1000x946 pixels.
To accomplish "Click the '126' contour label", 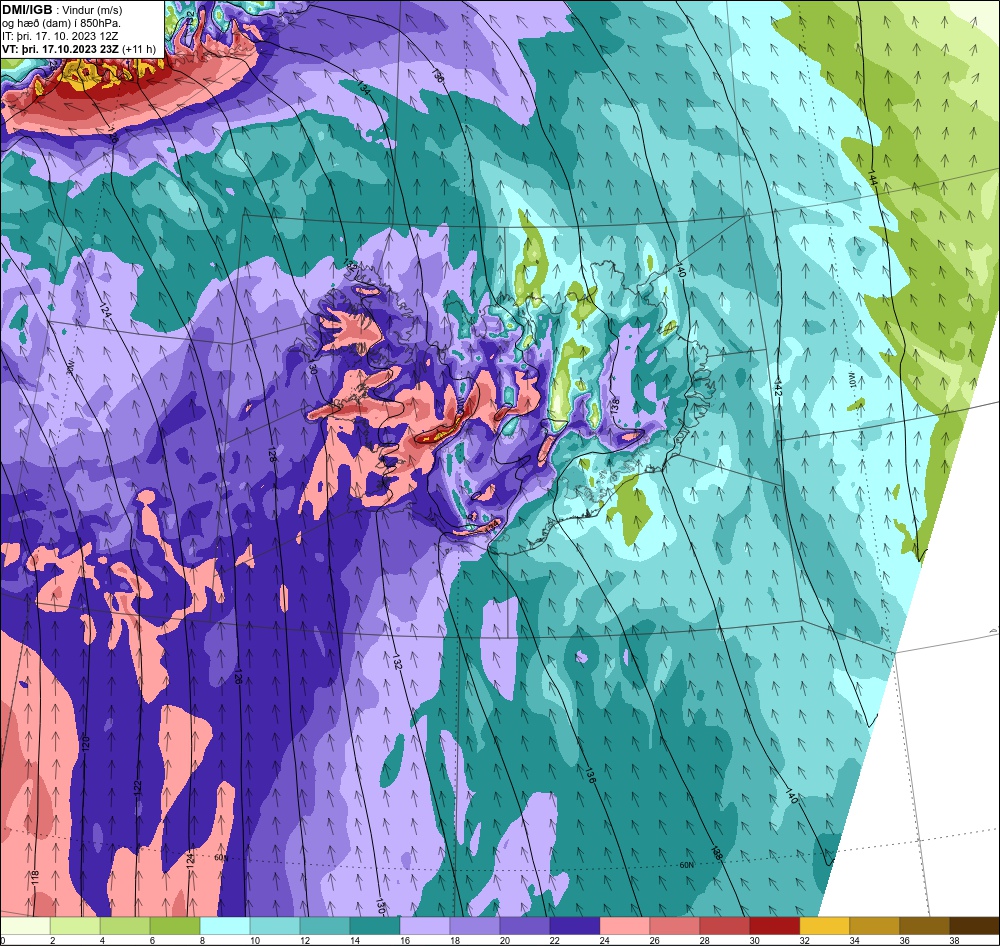I will coord(238,676).
